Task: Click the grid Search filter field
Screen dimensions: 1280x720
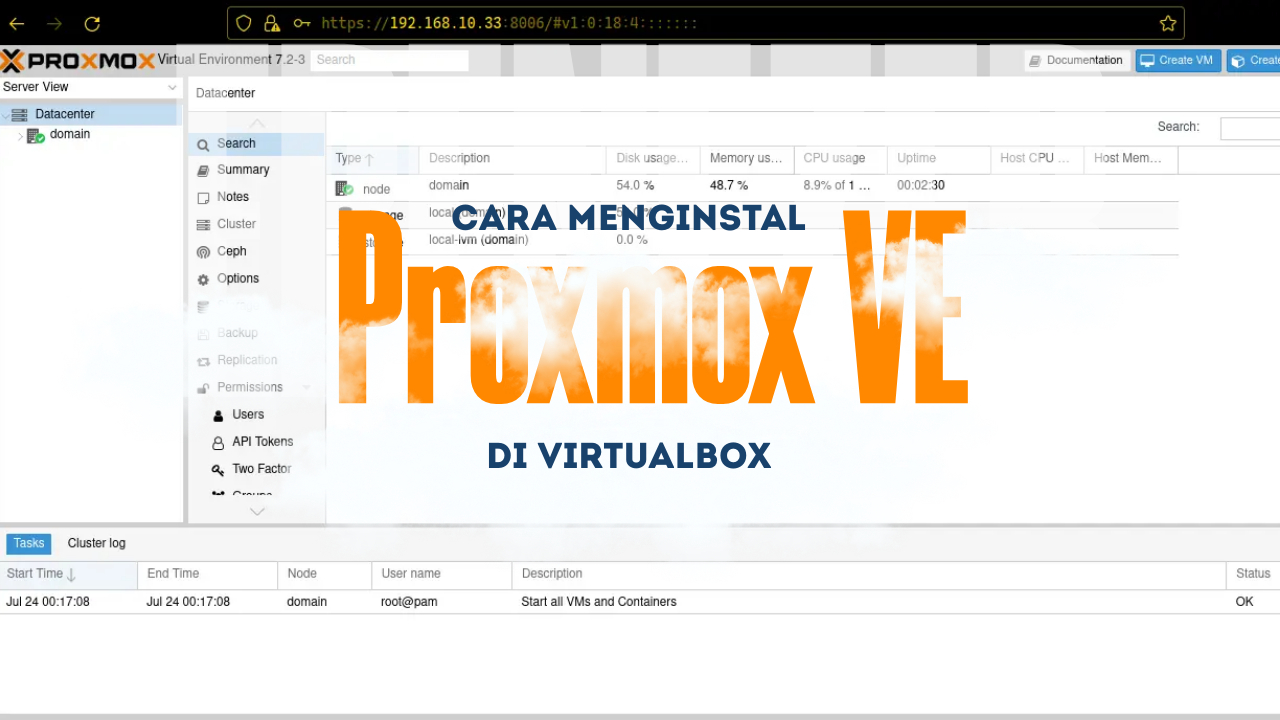Action: [x=1250, y=128]
